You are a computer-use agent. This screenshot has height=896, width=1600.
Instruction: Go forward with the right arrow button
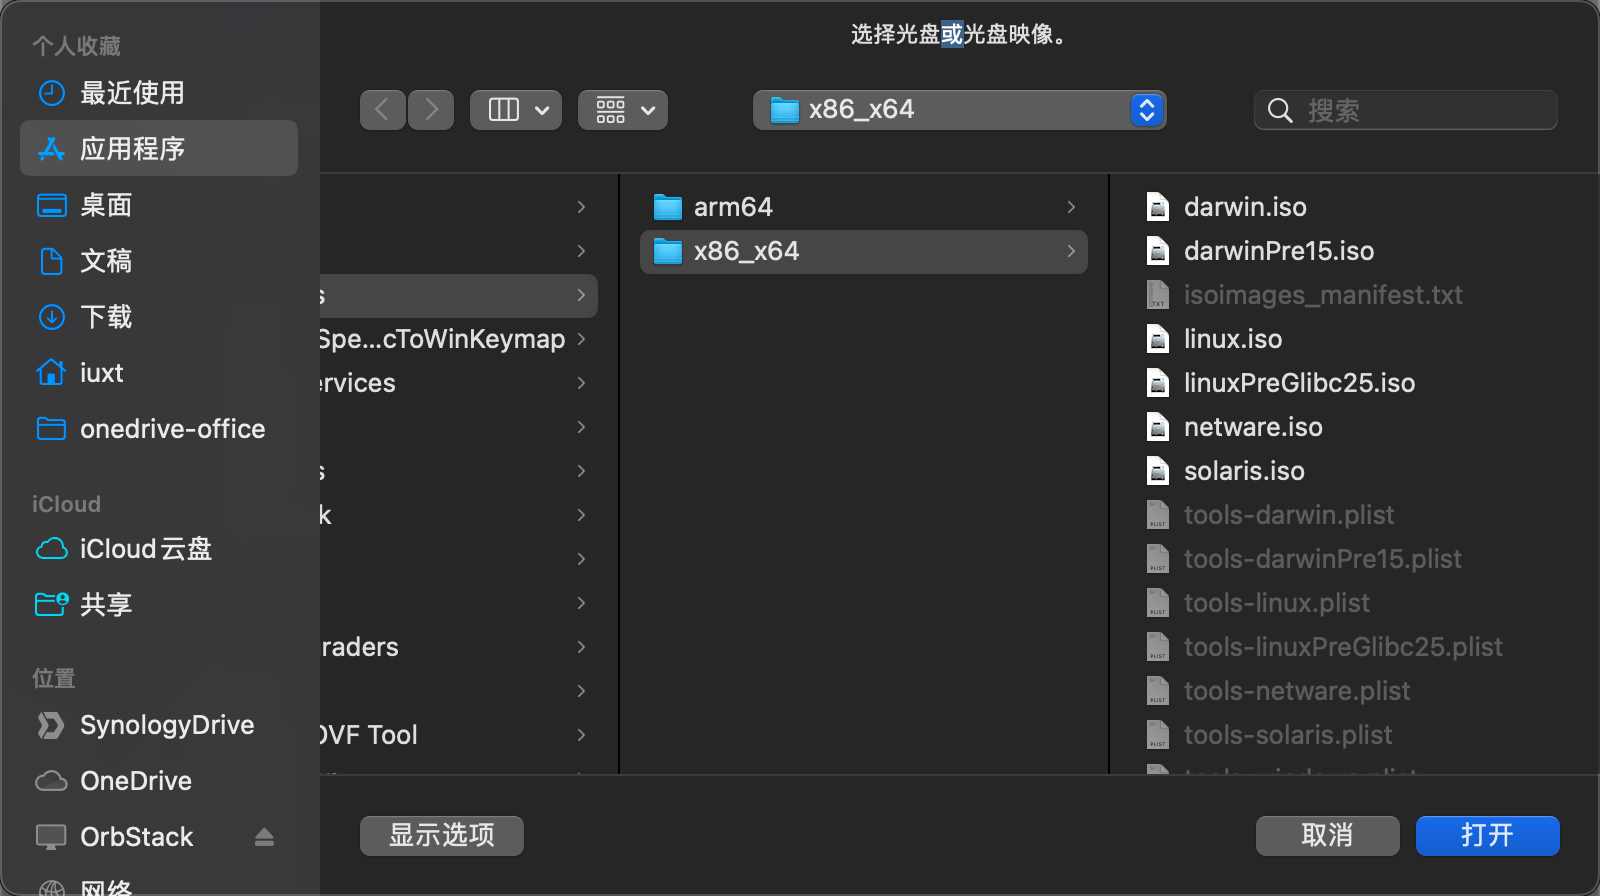pos(431,110)
